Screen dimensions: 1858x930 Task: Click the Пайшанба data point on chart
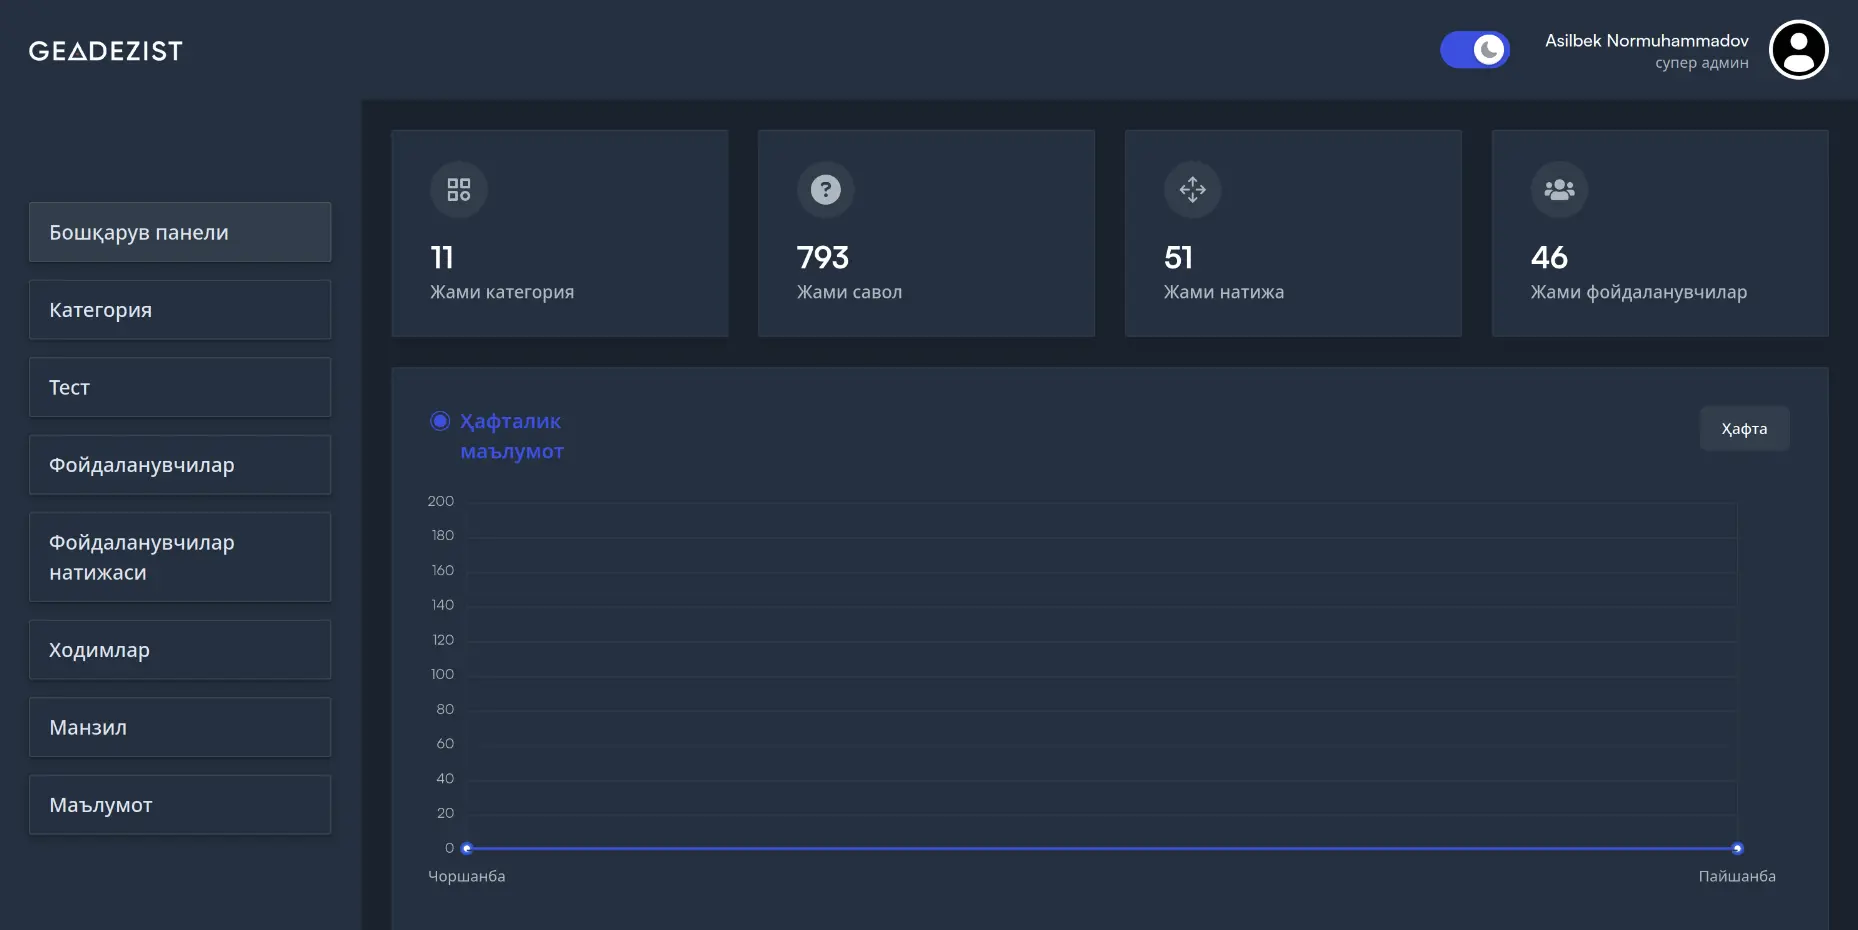coord(1737,848)
